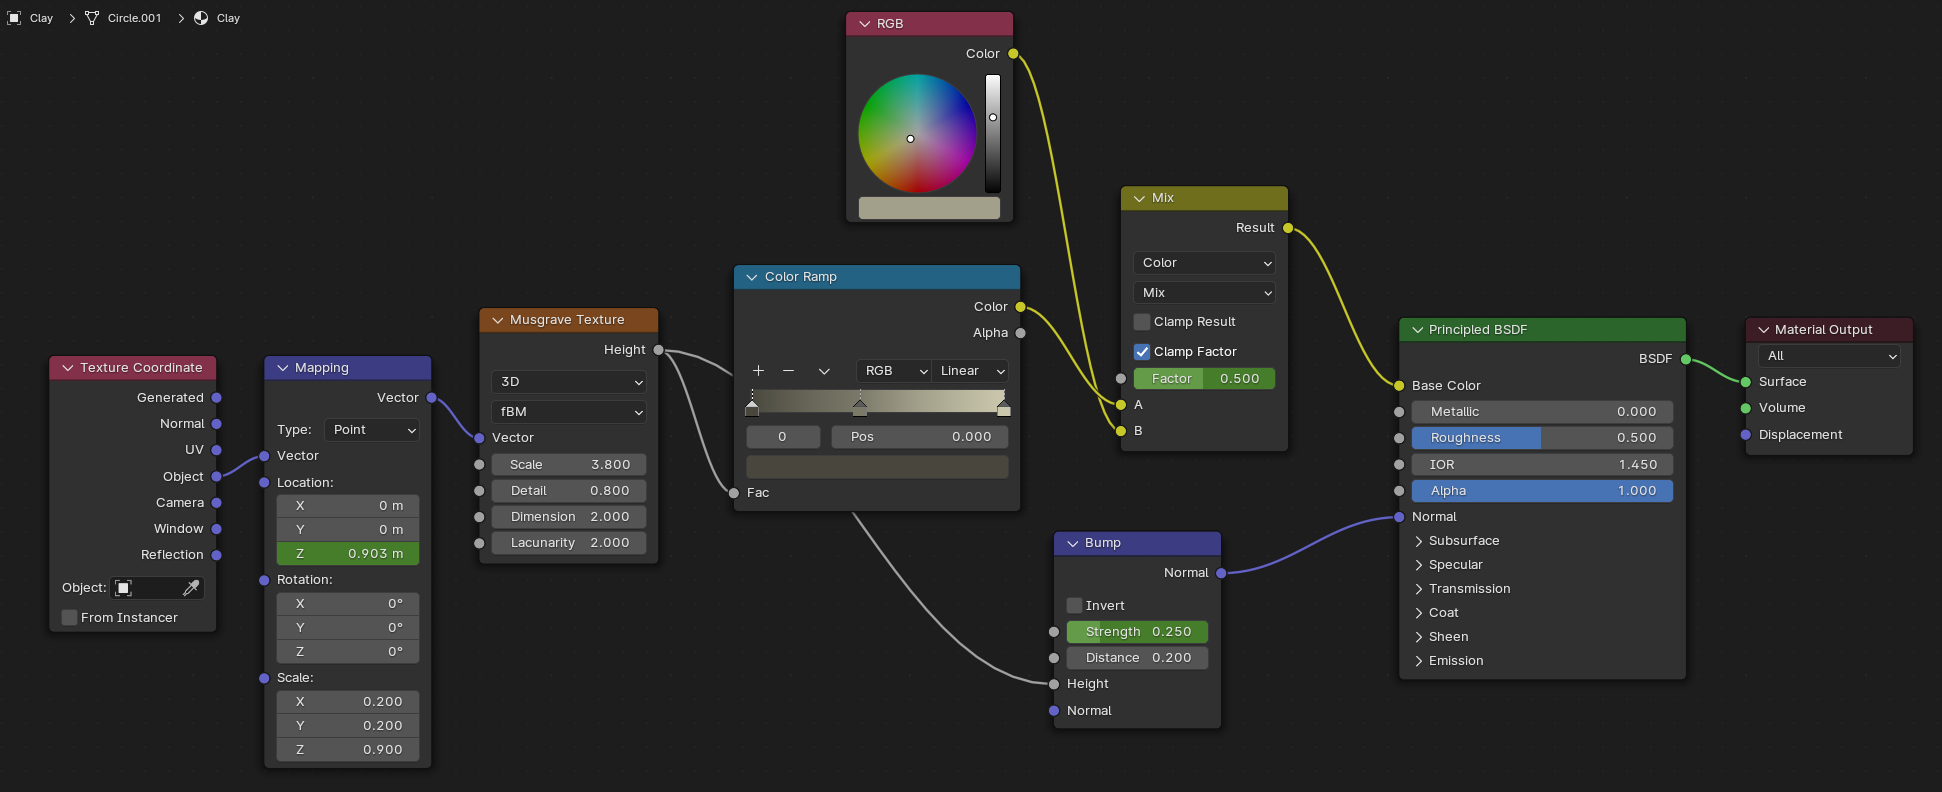Screen dimensions: 1942x792
Task: Click the Color Ramp Fac input socket
Action: click(734, 493)
